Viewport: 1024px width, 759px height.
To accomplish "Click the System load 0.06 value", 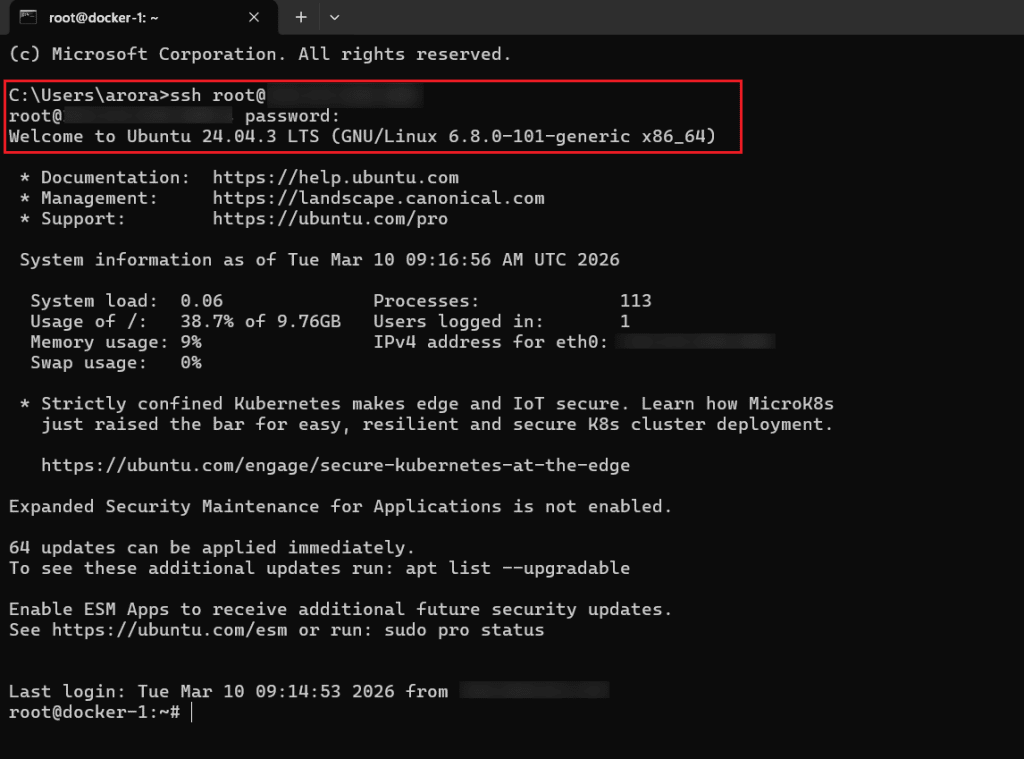I will [201, 301].
